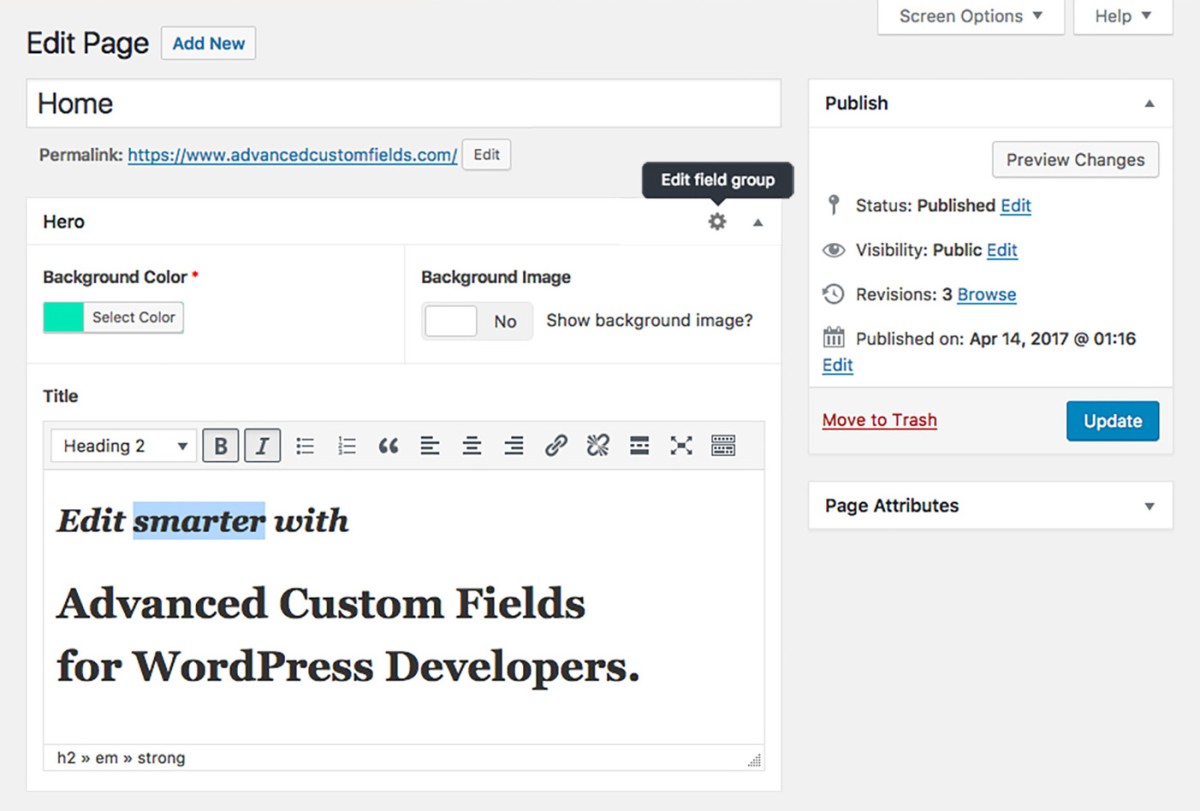Click the highlighted word smarter in editor
The image size is (1200, 811).
click(x=199, y=520)
